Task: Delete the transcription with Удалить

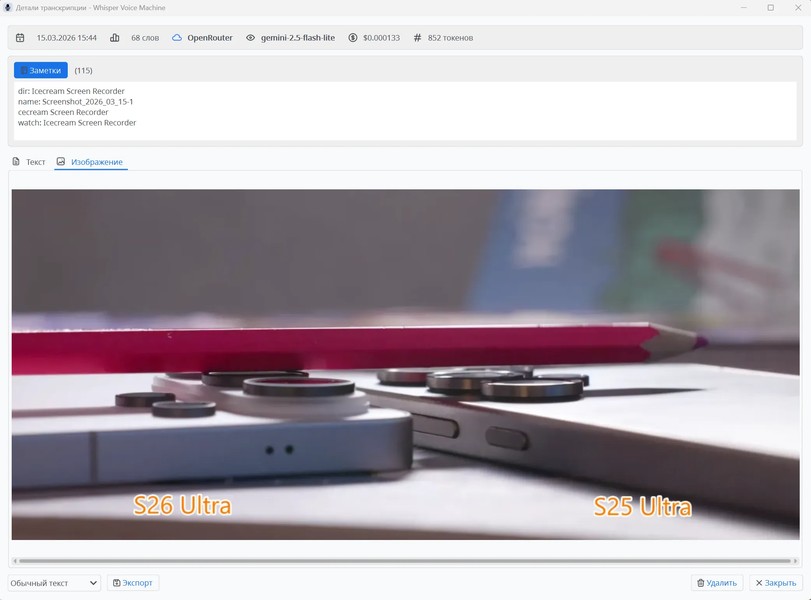Action: coord(717,583)
